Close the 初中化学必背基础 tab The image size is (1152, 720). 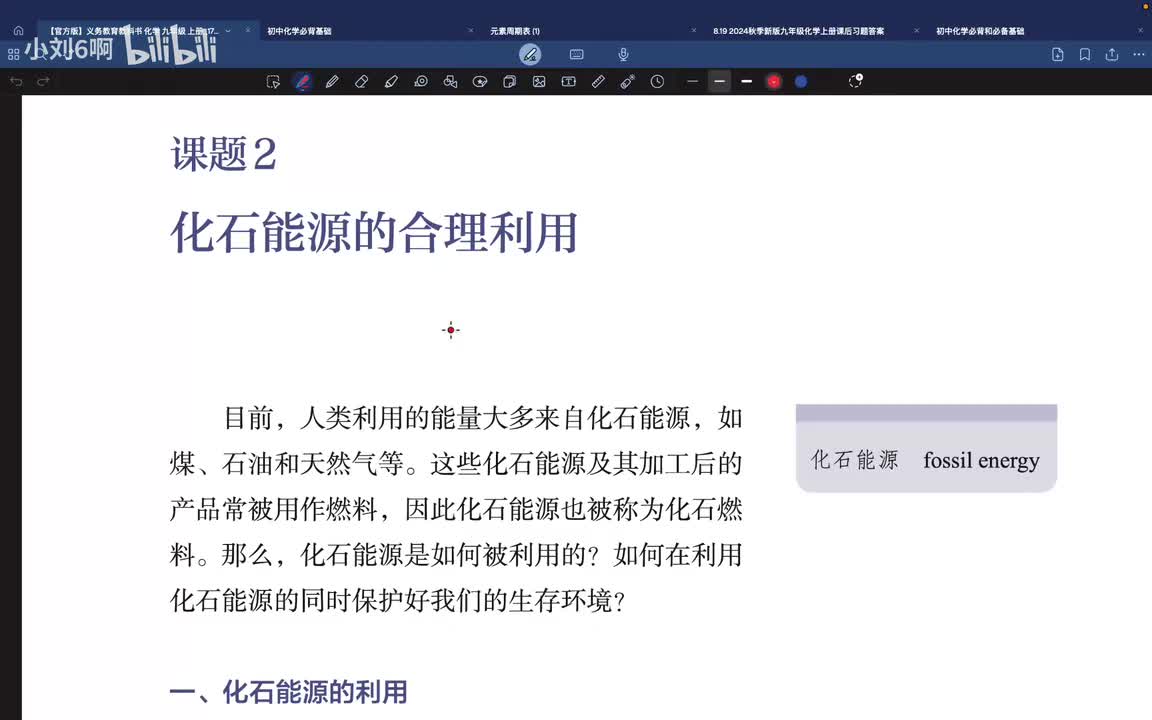coord(471,31)
